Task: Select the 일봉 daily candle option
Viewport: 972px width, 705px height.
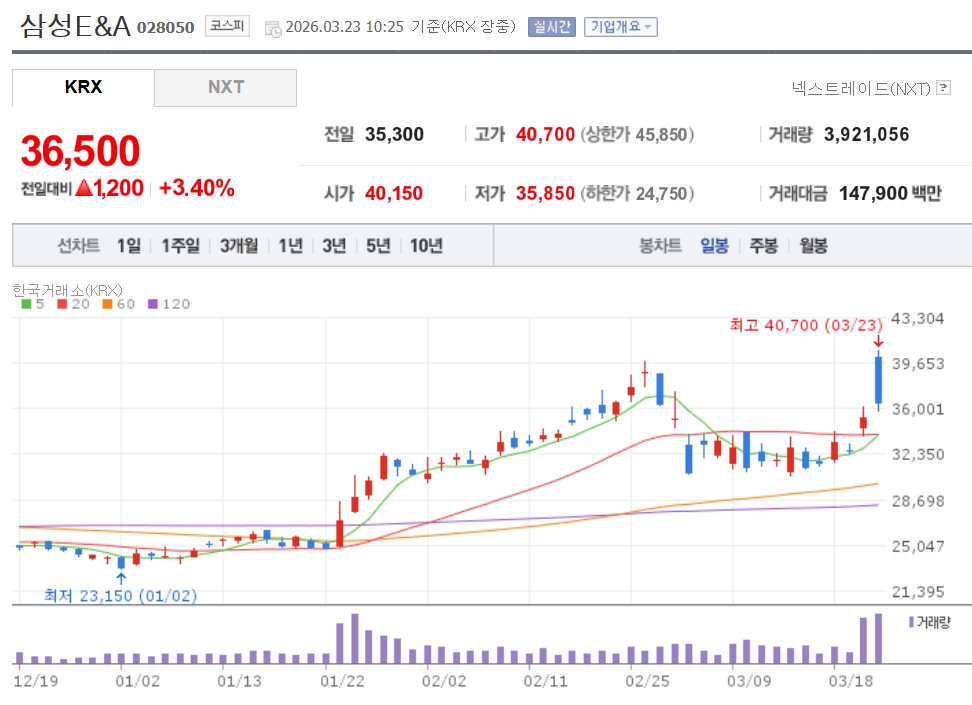Action: coord(714,246)
